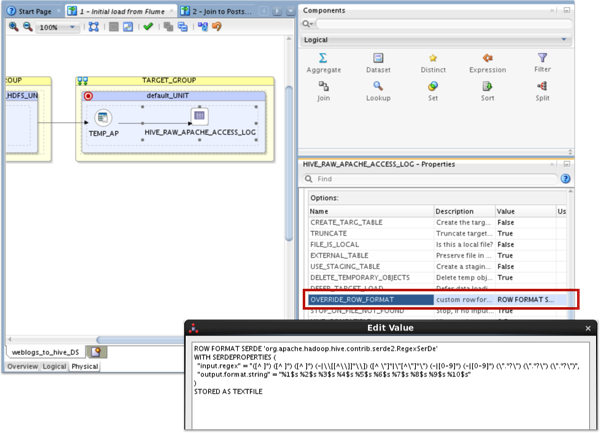Click the new physical design icon
This screenshot has width=600, height=433.
click(x=96, y=352)
